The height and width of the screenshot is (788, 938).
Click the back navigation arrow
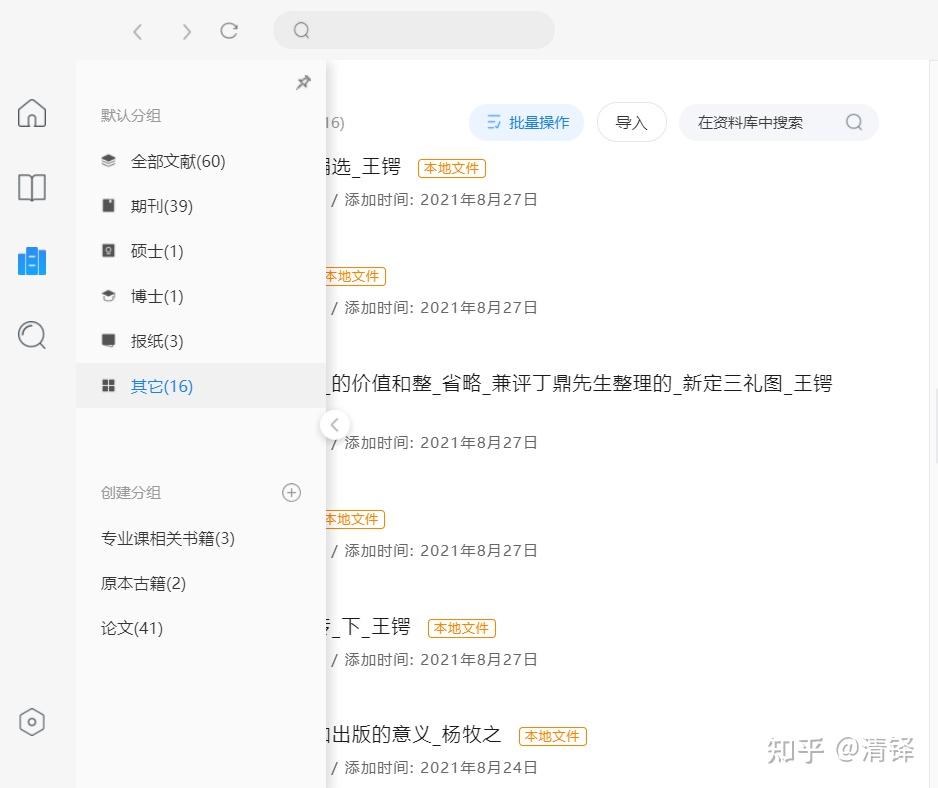click(138, 32)
